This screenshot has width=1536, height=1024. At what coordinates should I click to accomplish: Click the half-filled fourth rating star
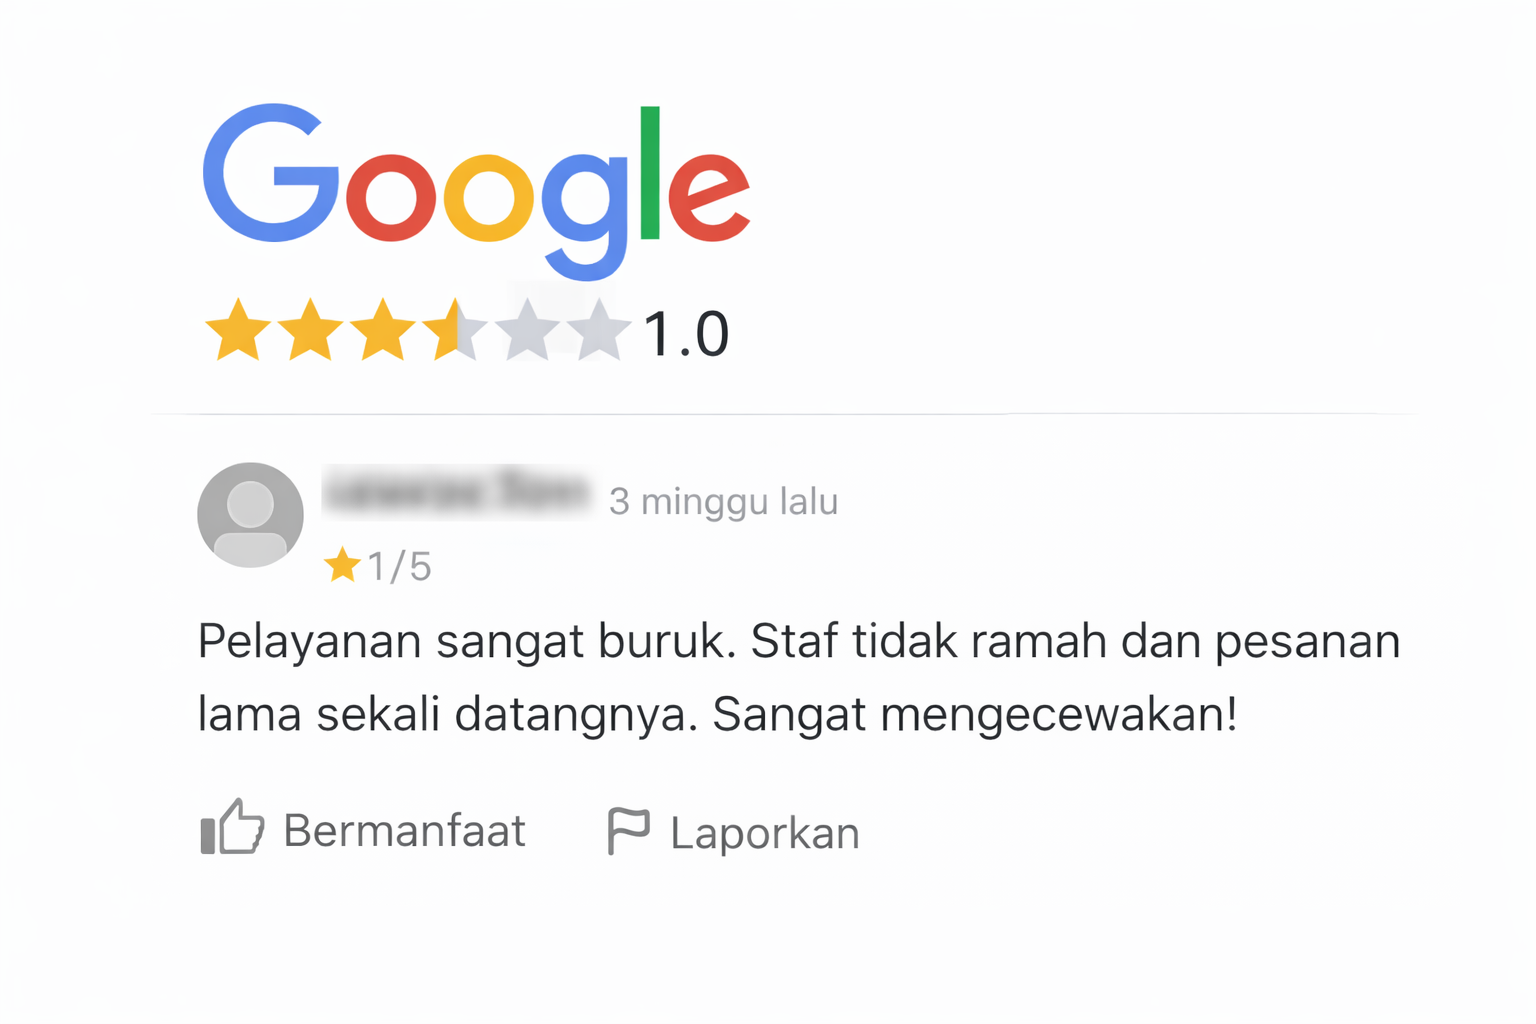[454, 330]
